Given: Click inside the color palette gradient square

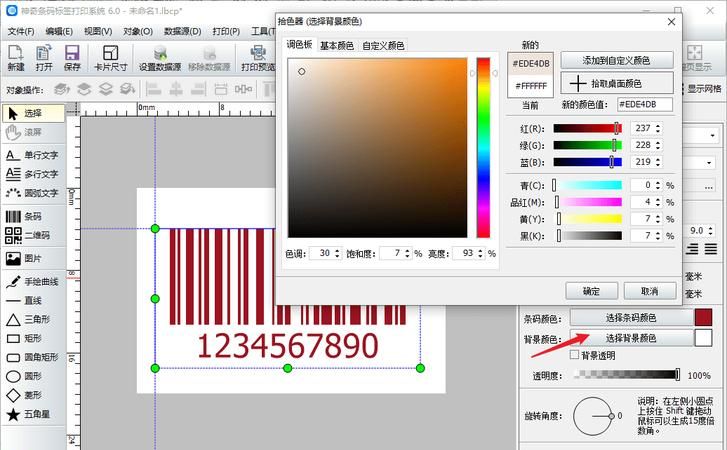Looking at the screenshot, I should tap(377, 147).
